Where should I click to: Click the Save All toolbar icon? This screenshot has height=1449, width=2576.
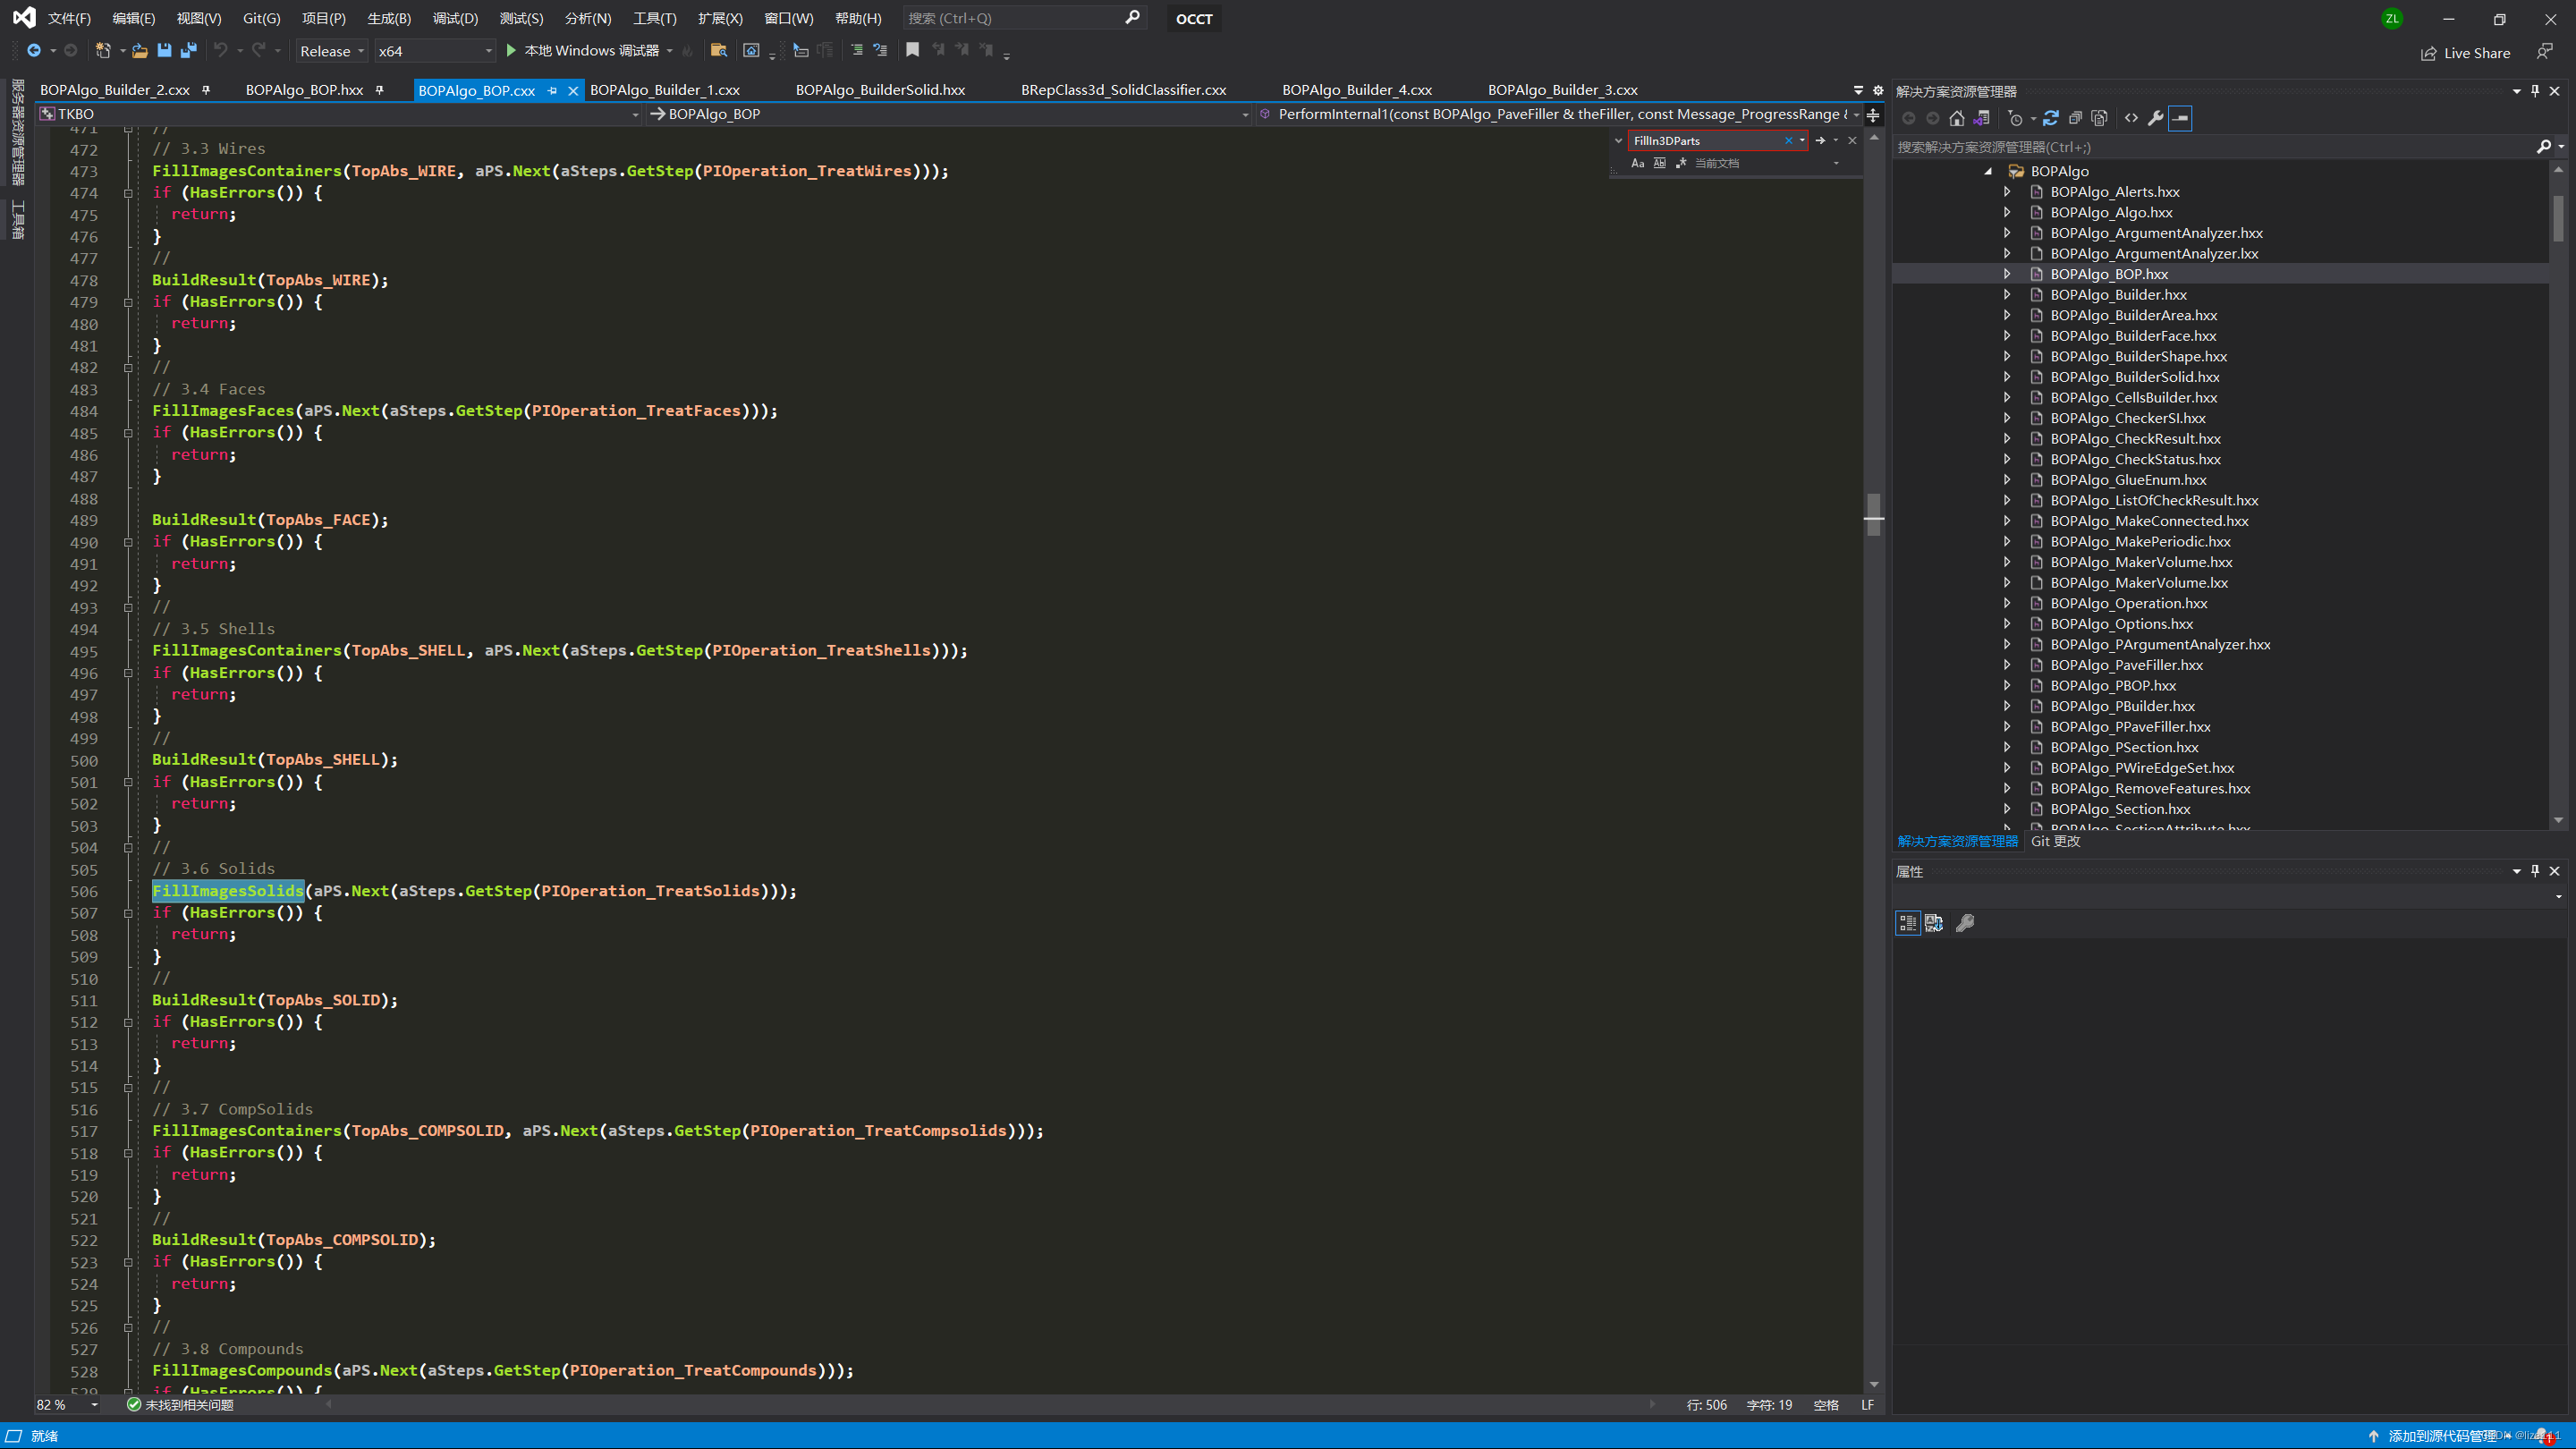(x=189, y=50)
